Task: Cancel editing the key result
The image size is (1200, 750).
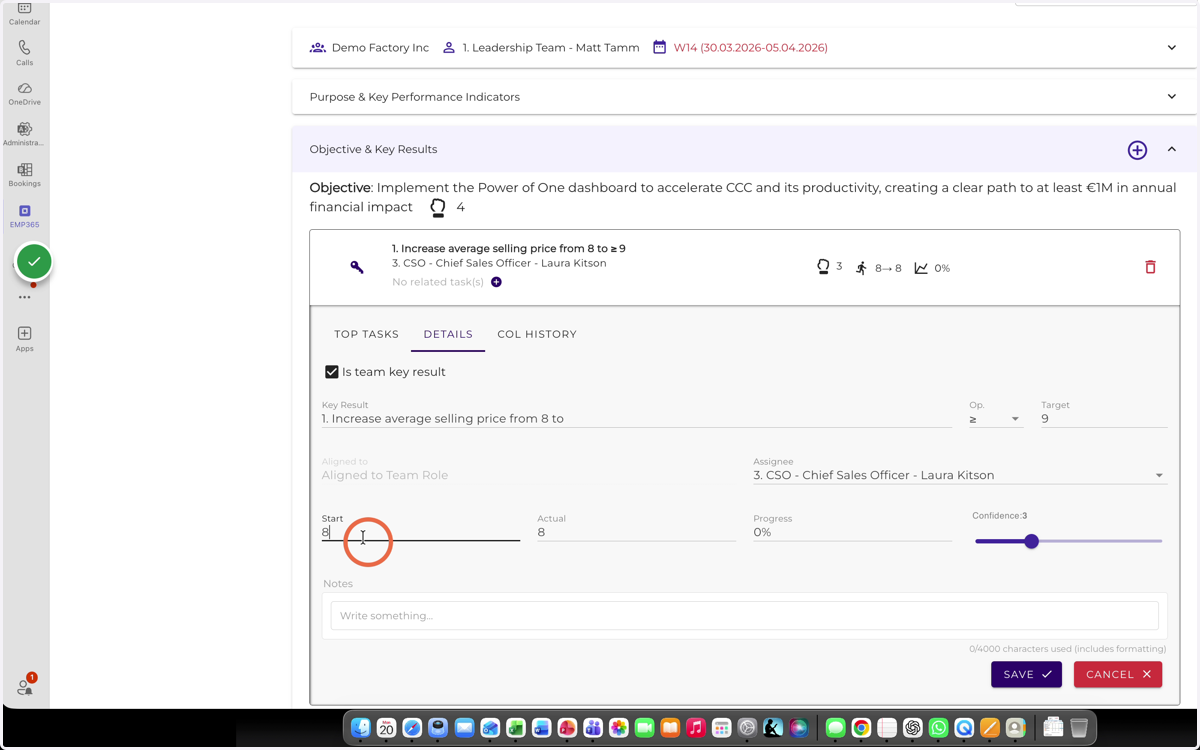Action: point(1118,674)
